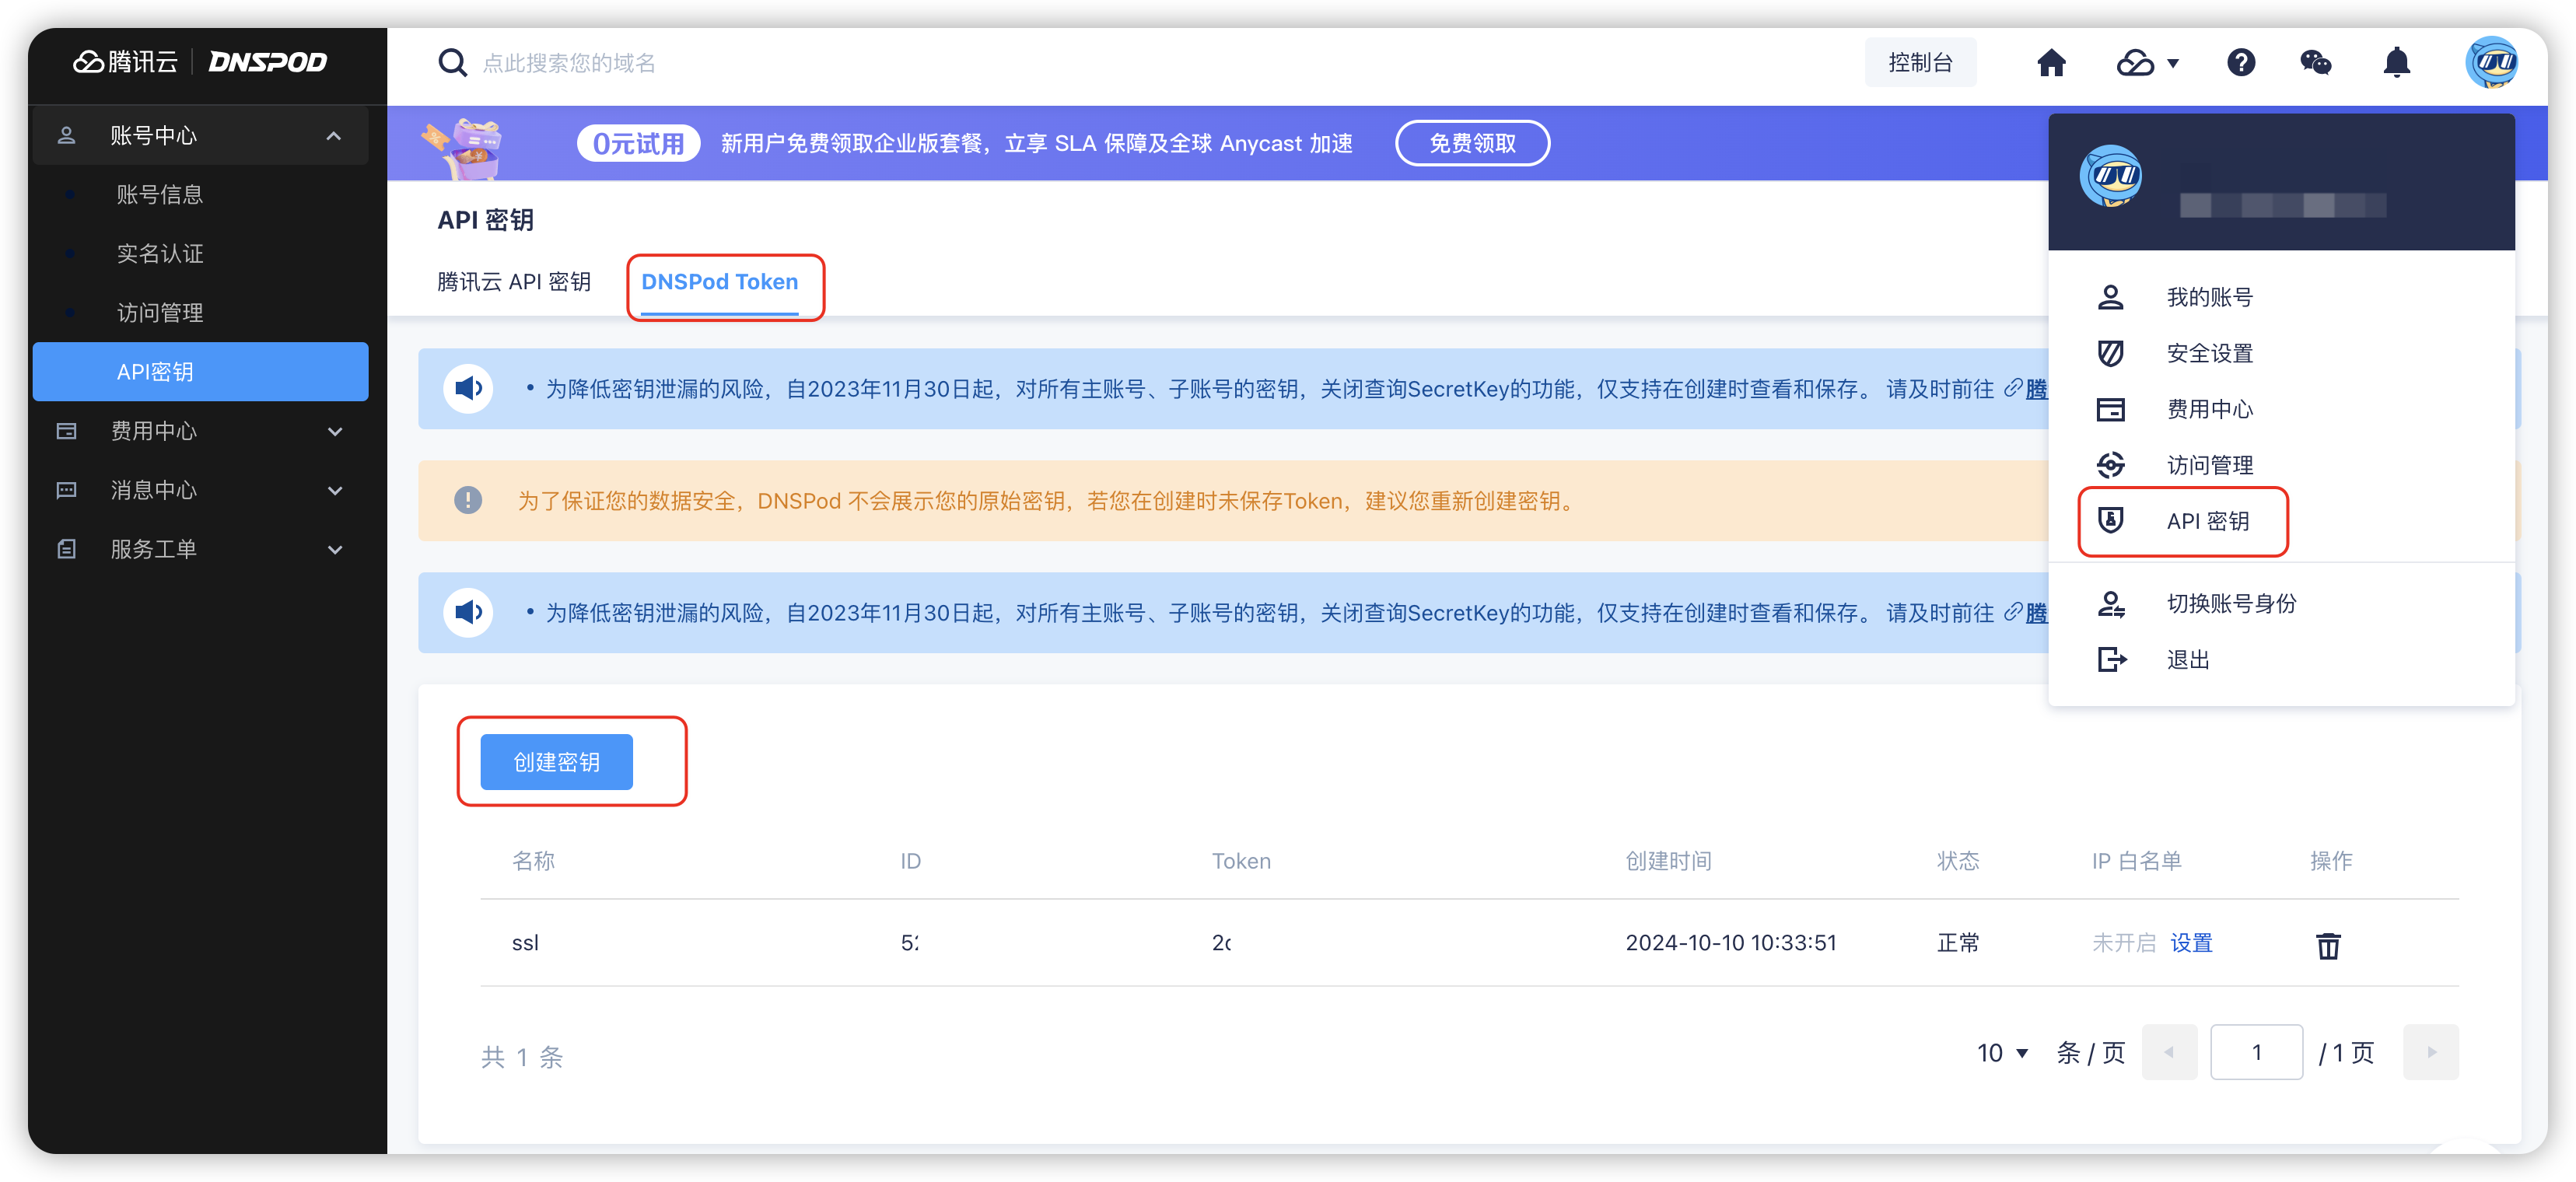This screenshot has height=1182, width=2576.
Task: Click the billing center card icon in dropdown
Action: 2110,409
